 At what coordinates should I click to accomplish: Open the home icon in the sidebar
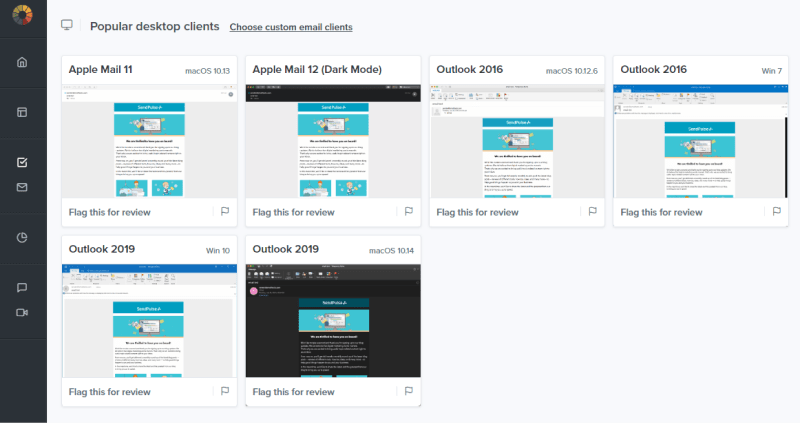point(22,62)
